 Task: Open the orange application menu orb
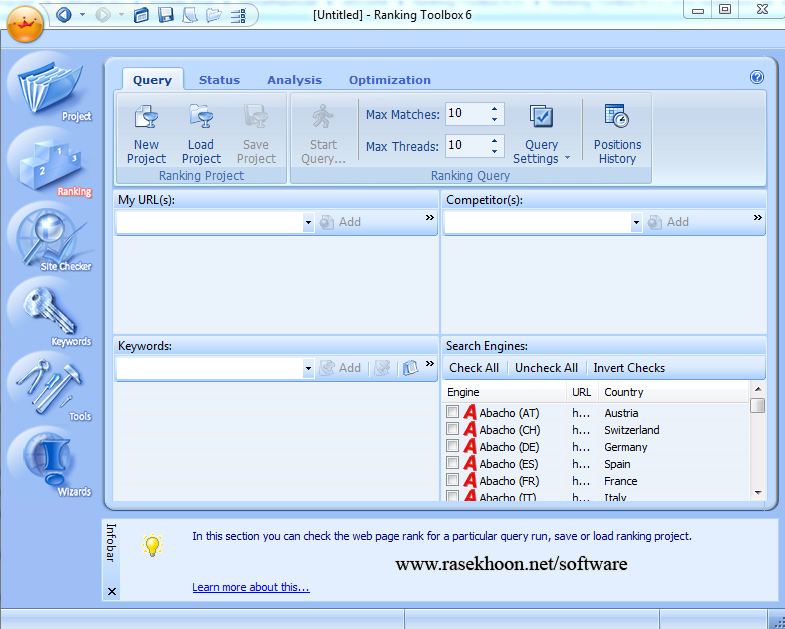25,23
